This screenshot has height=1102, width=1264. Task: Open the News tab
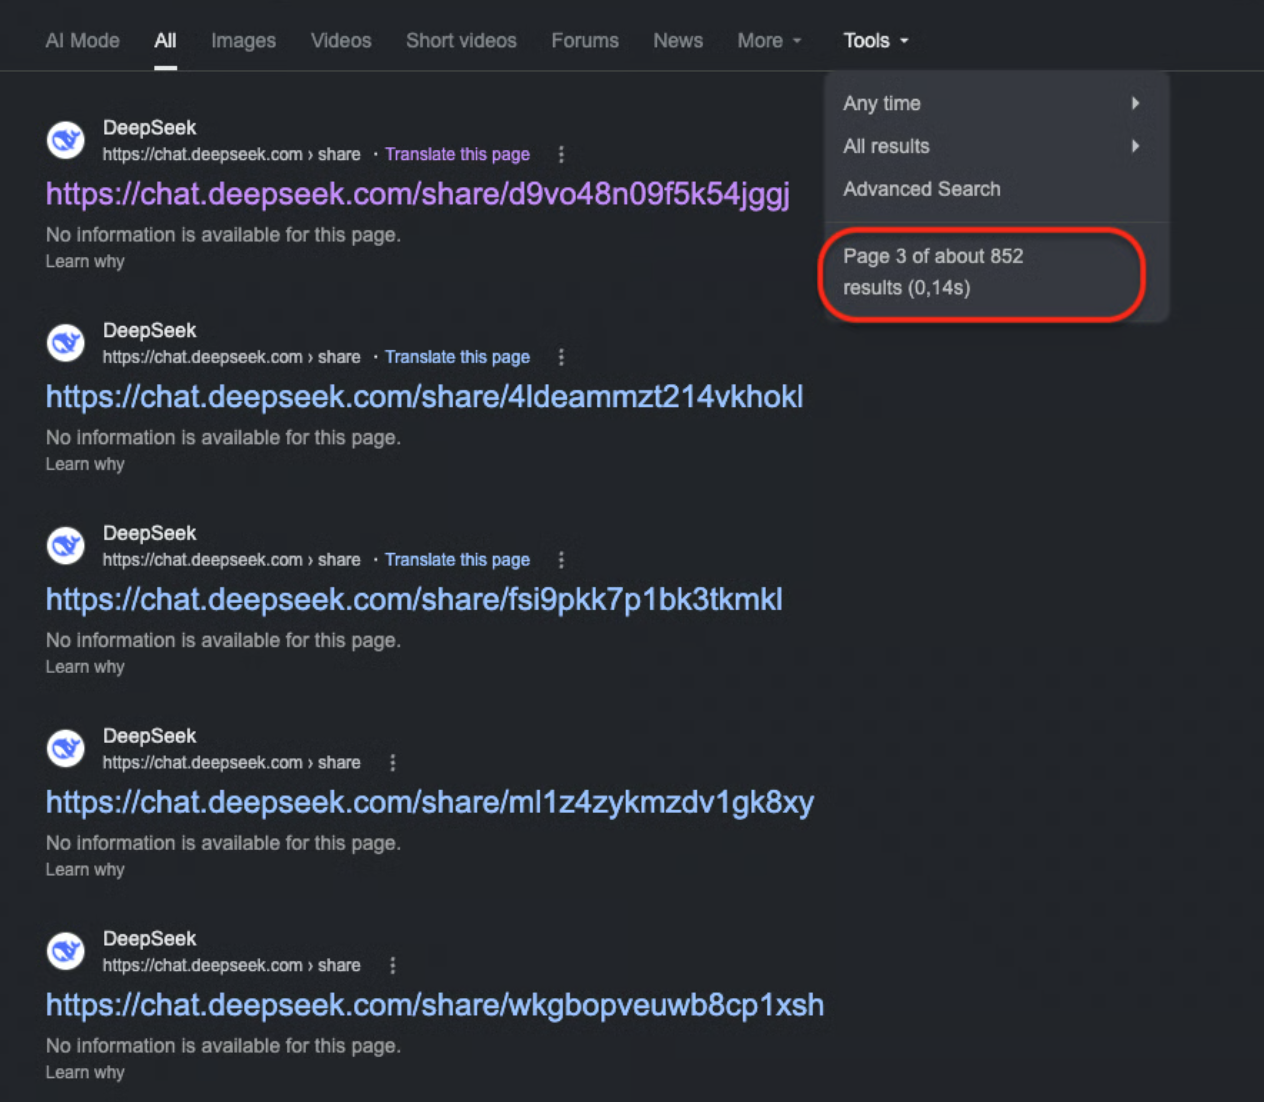[678, 41]
